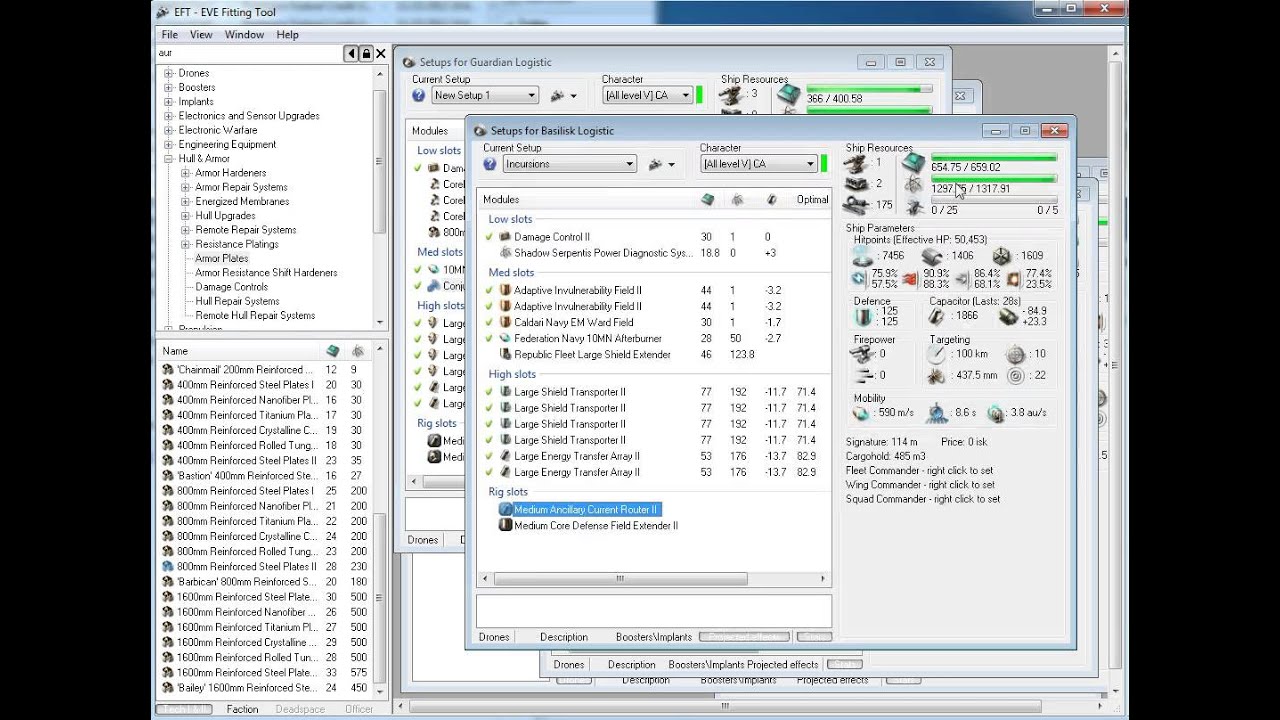Click Fleet Commander right click to set
This screenshot has width=1280, height=720.
pyautogui.click(x=919, y=470)
